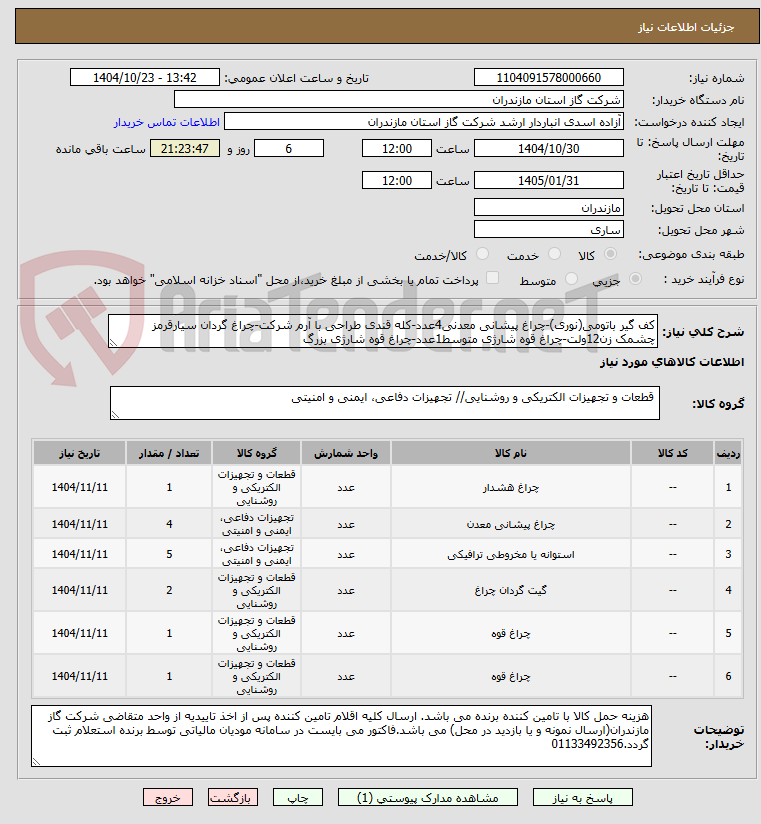The width and height of the screenshot is (761, 824).
Task: Click the خروج exit button
Action: pyautogui.click(x=168, y=797)
